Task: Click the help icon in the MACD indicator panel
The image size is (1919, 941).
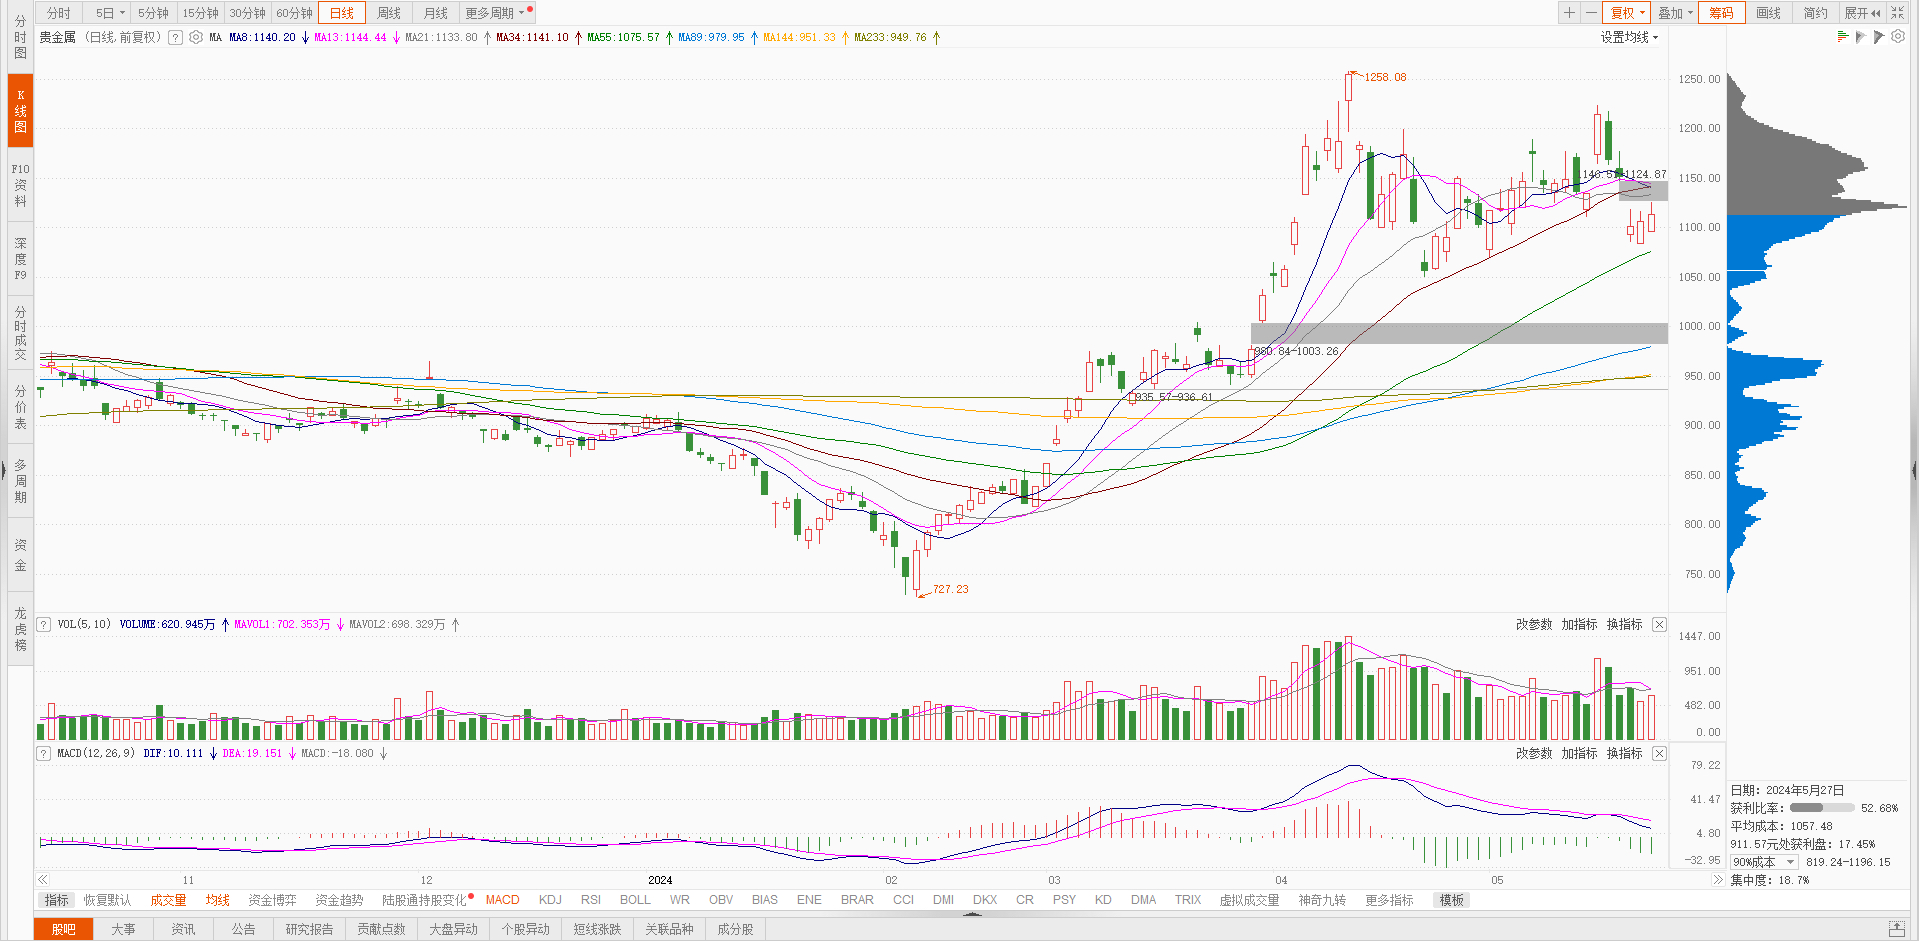Action: pyautogui.click(x=43, y=753)
